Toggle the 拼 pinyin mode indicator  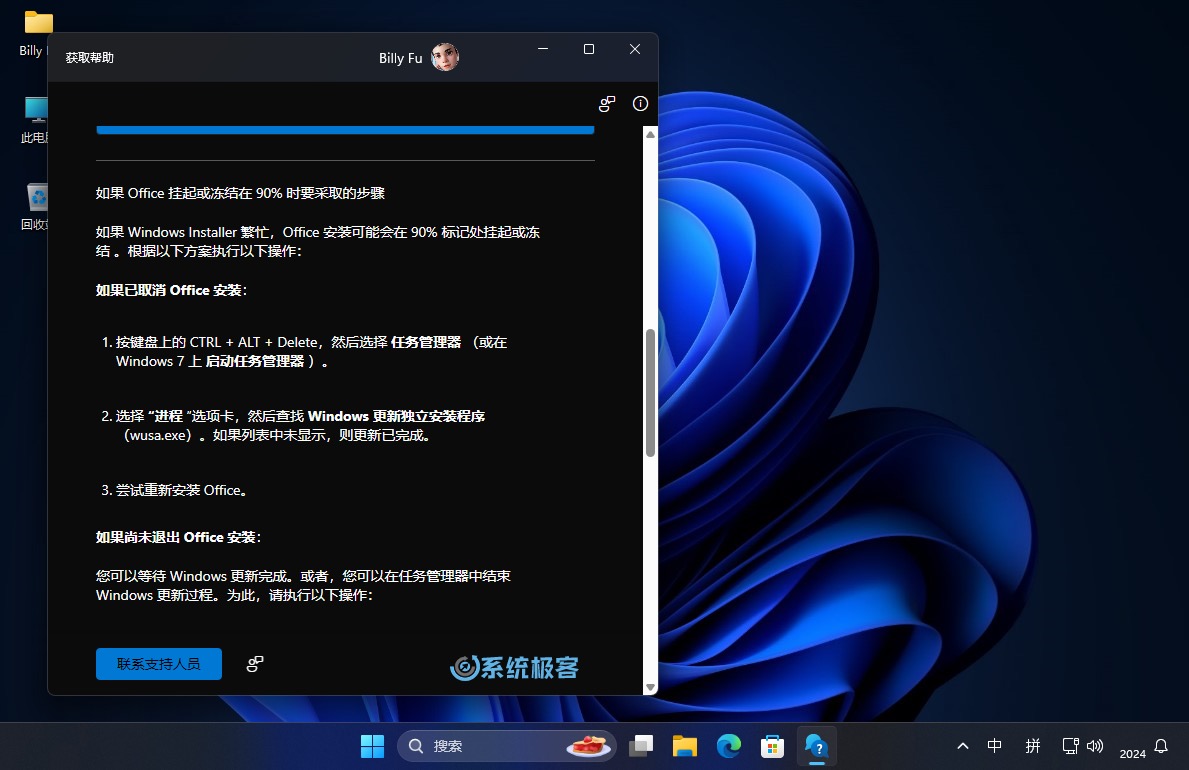click(1032, 745)
